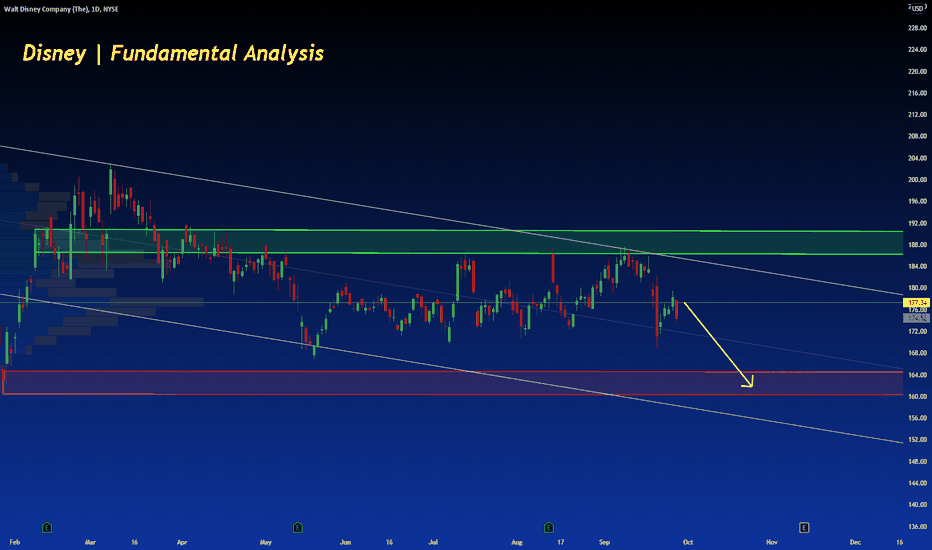Click the 136.00 price axis label
The height and width of the screenshot is (550, 932).
click(917, 527)
